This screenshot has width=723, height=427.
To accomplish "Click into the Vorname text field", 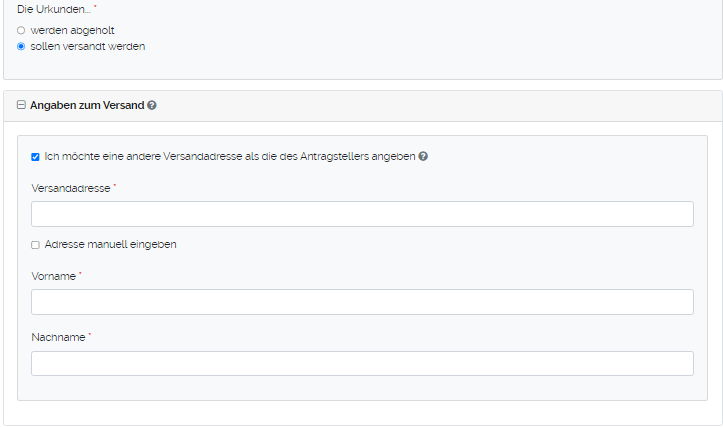I will tap(362, 302).
